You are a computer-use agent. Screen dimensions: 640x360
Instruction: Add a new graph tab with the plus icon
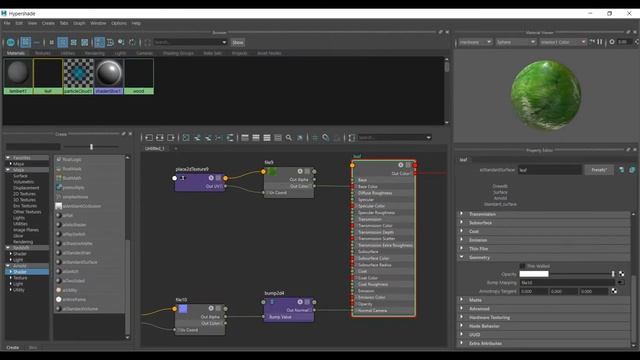click(x=176, y=149)
